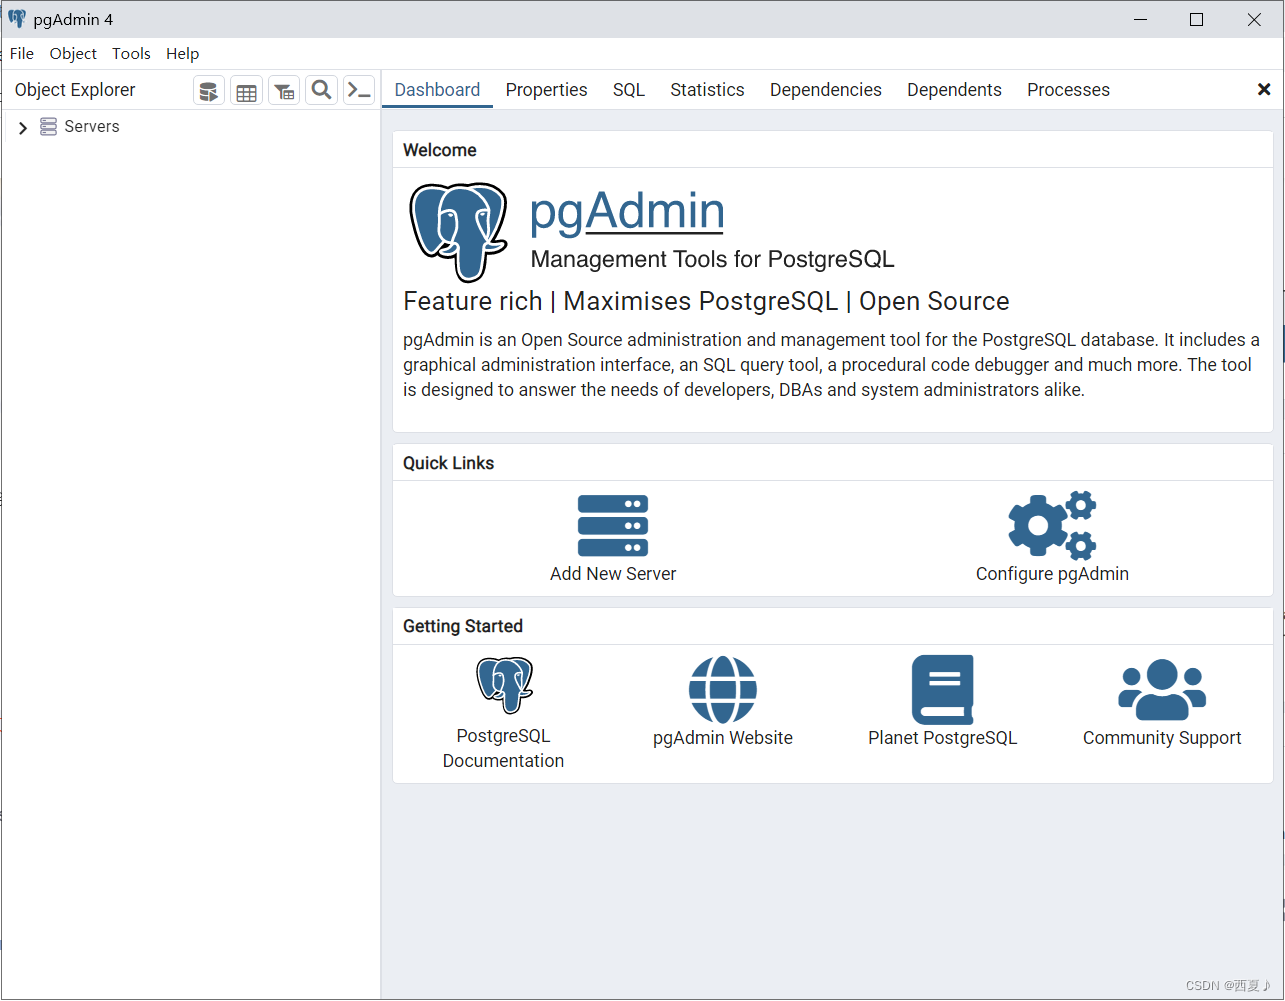Open the Object menu
This screenshot has height=1001, width=1285.
point(73,54)
